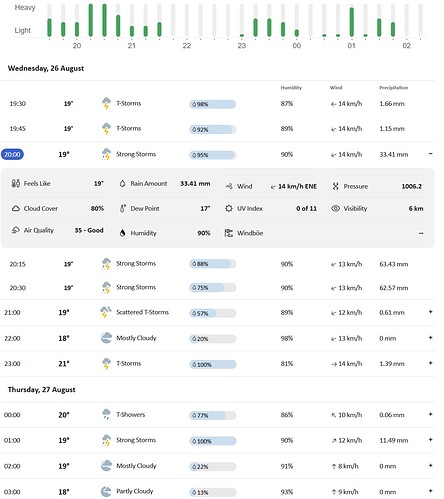
Task: Click the 21:00 precipitation chance bar 57%
Action: click(213, 313)
